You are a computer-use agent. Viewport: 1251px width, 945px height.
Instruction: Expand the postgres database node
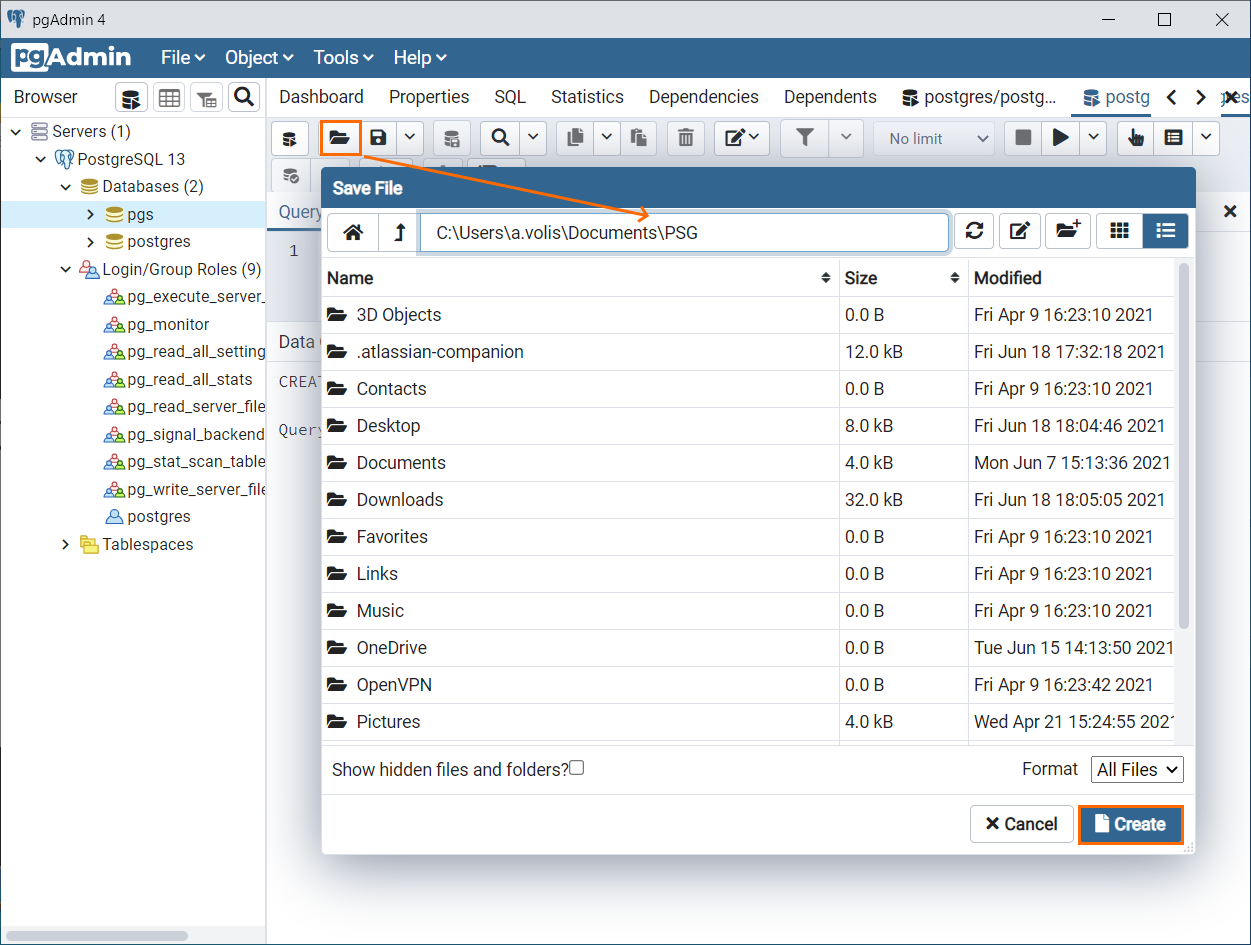pos(90,242)
